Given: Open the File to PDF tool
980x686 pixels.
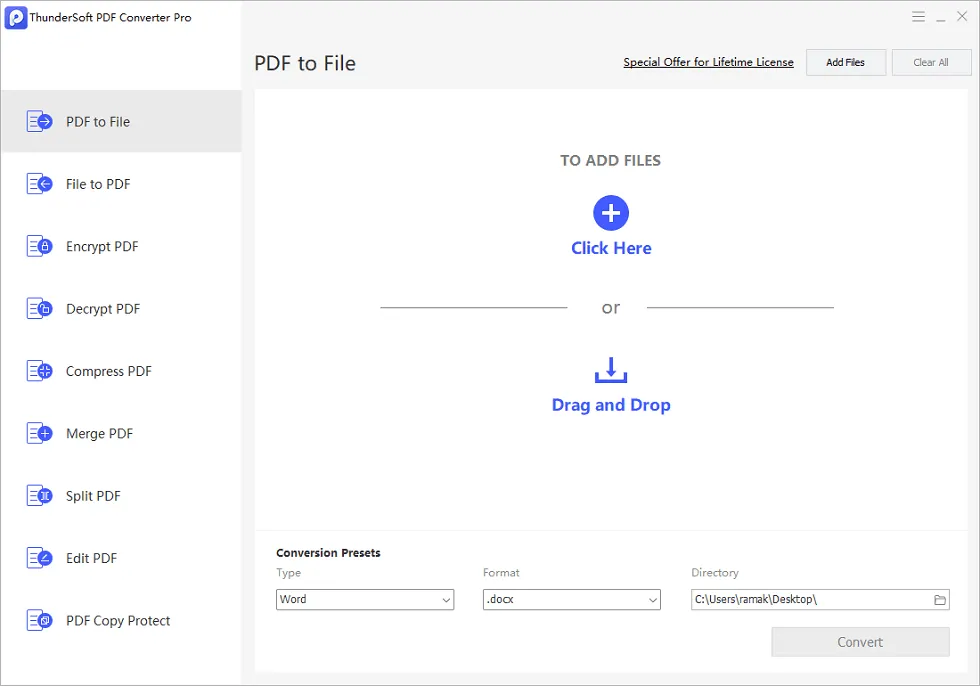Looking at the screenshot, I should (39, 184).
